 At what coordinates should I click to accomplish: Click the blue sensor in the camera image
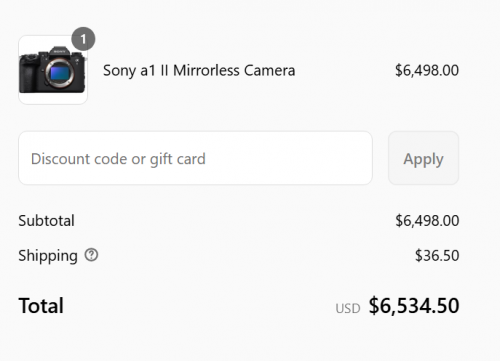(59, 73)
